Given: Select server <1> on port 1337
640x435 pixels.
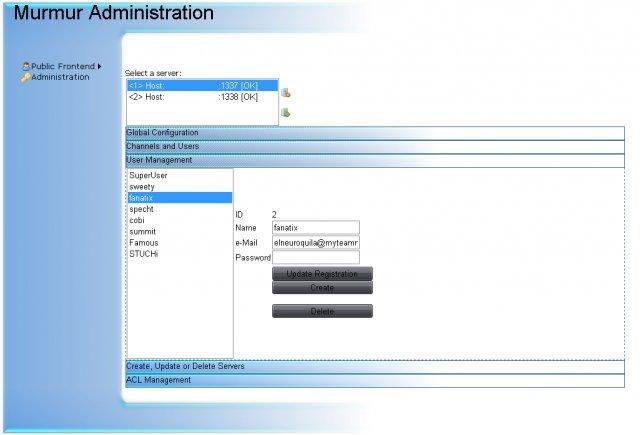Looking at the screenshot, I should pos(202,86).
